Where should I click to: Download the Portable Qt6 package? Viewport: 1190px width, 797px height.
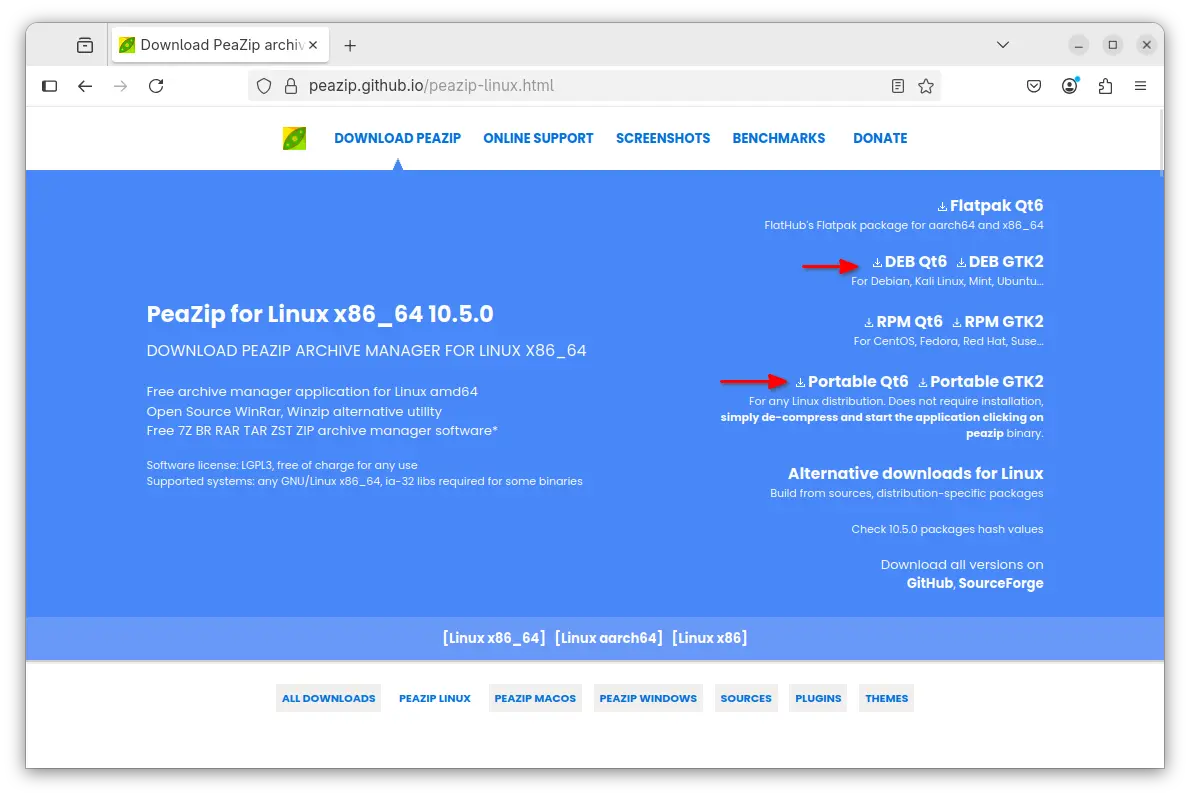pyautogui.click(x=852, y=382)
